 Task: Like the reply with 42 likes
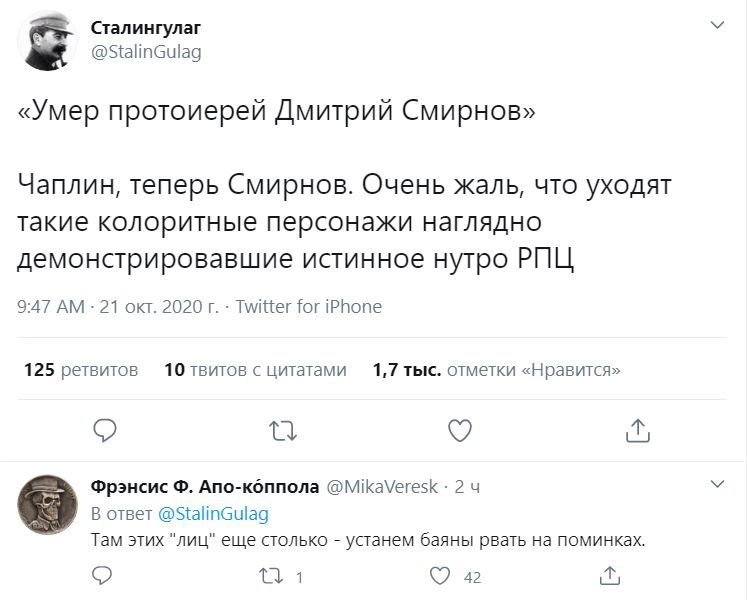pyautogui.click(x=439, y=575)
